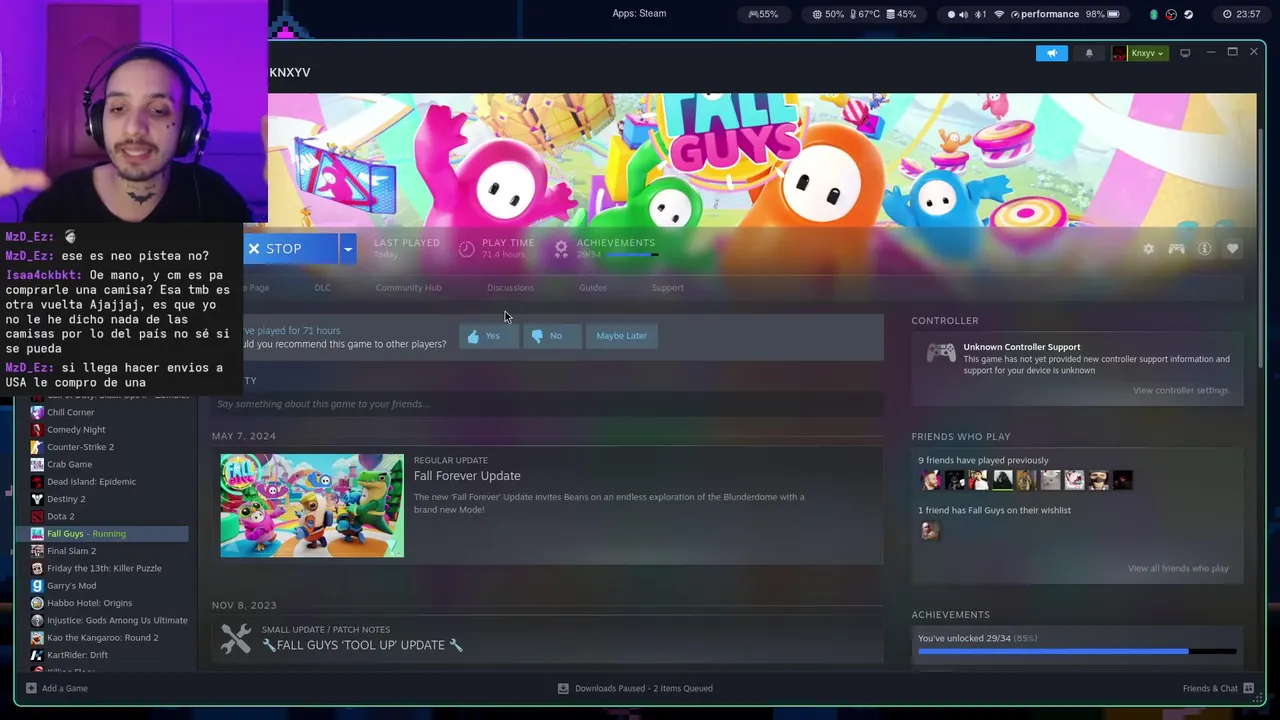
Task: Click the controller gamepad icon in Controller panel
Action: point(940,353)
